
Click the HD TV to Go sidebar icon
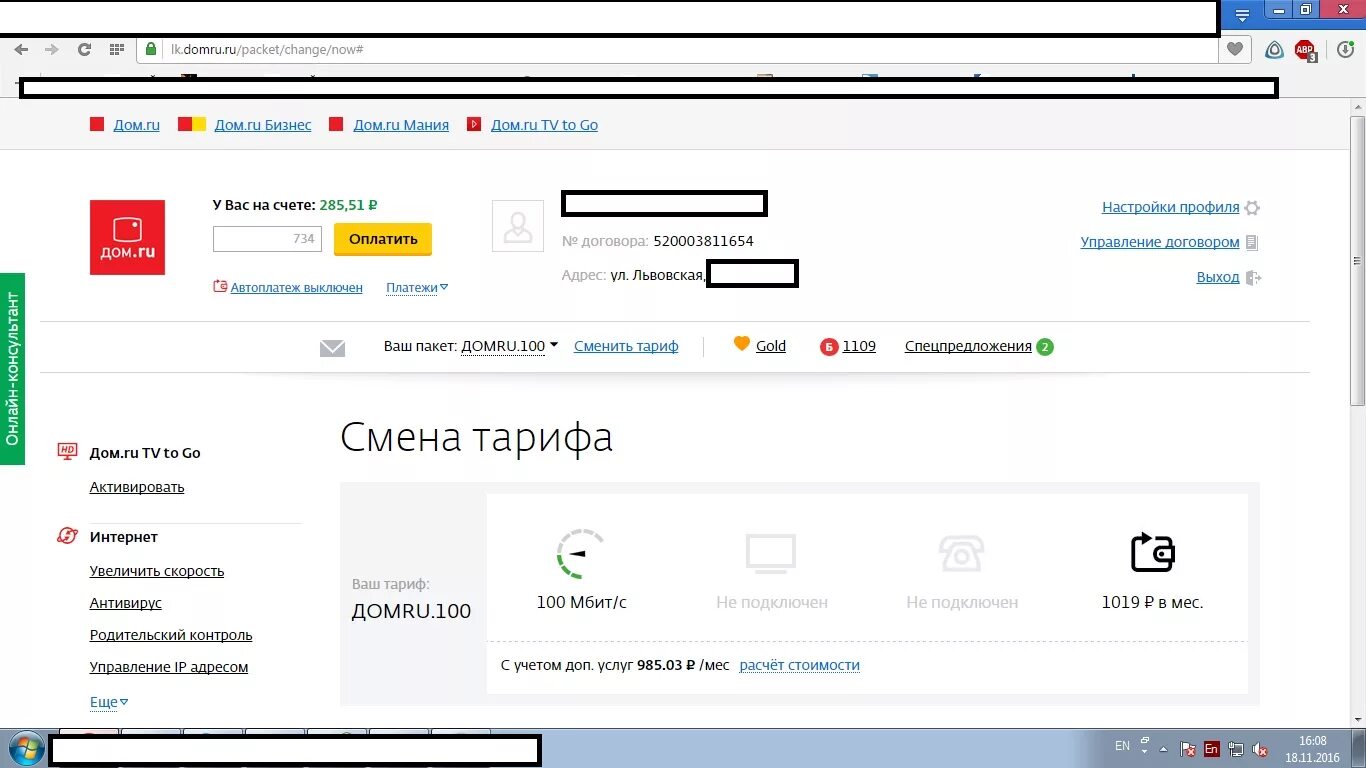pyautogui.click(x=68, y=451)
